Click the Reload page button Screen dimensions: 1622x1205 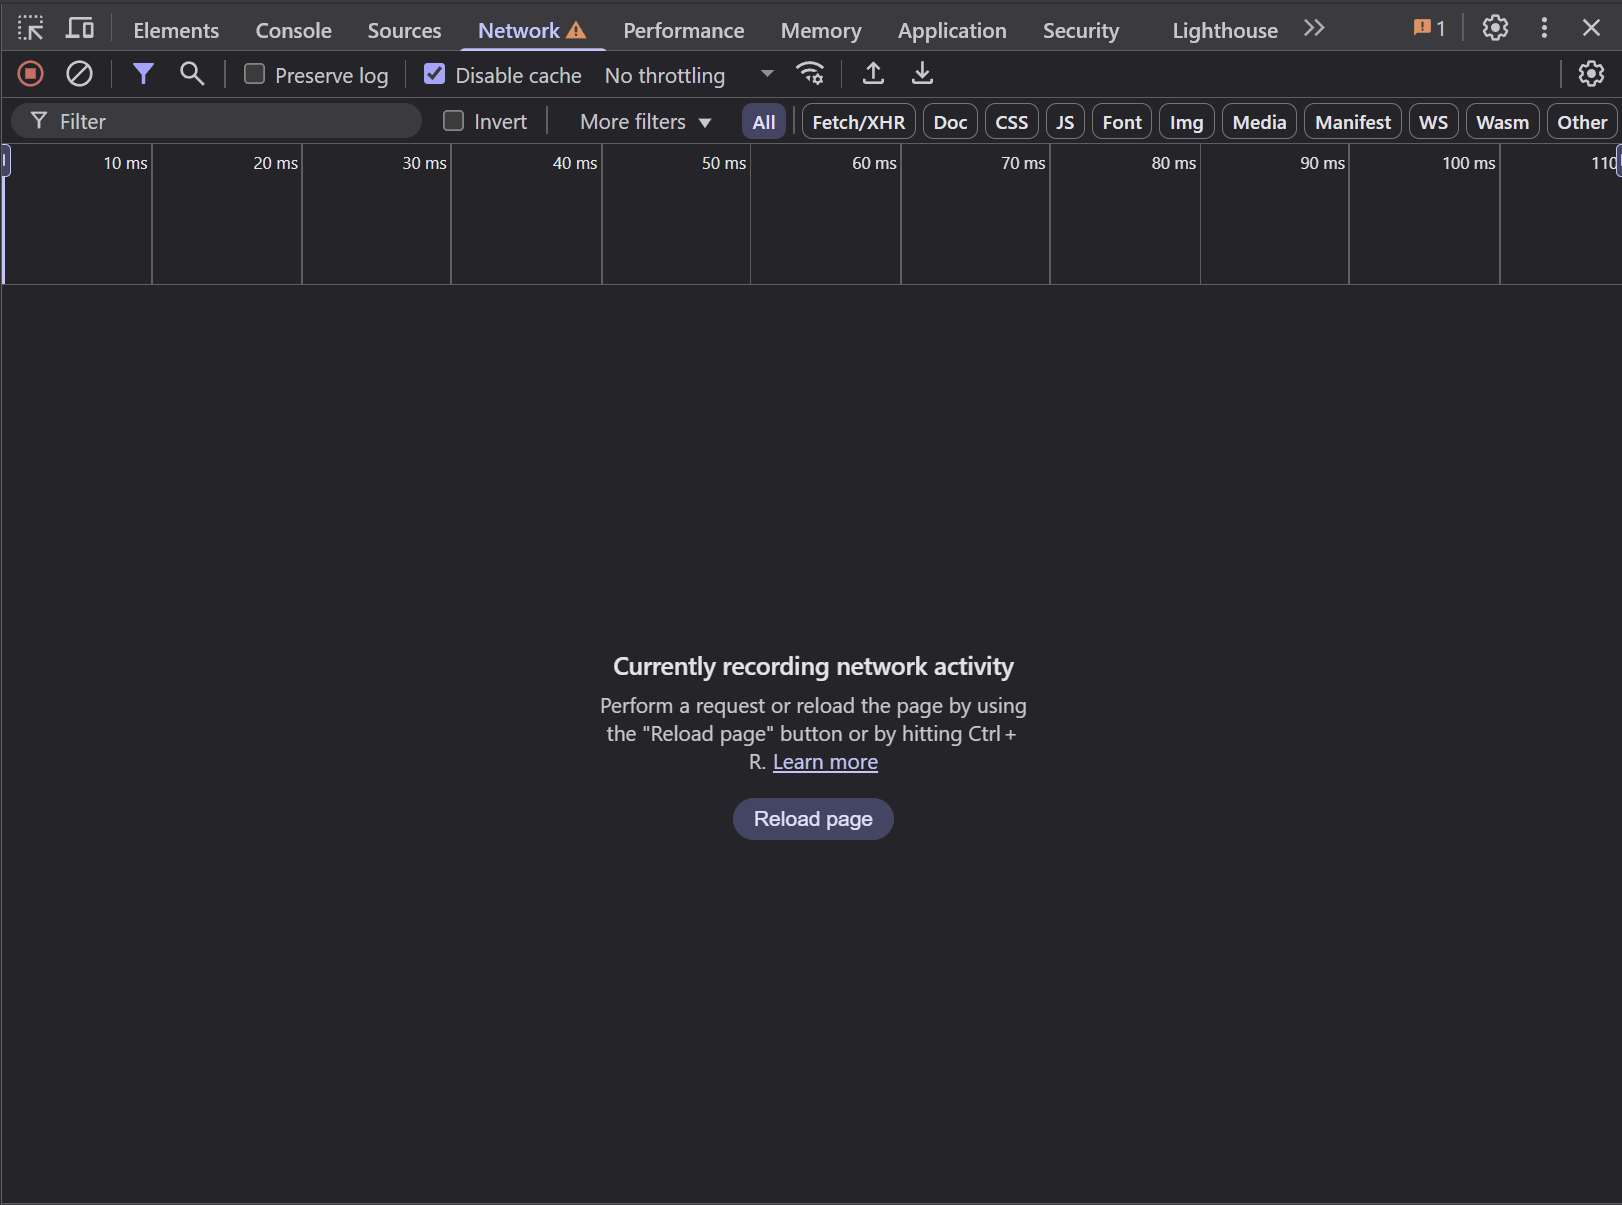tap(813, 819)
